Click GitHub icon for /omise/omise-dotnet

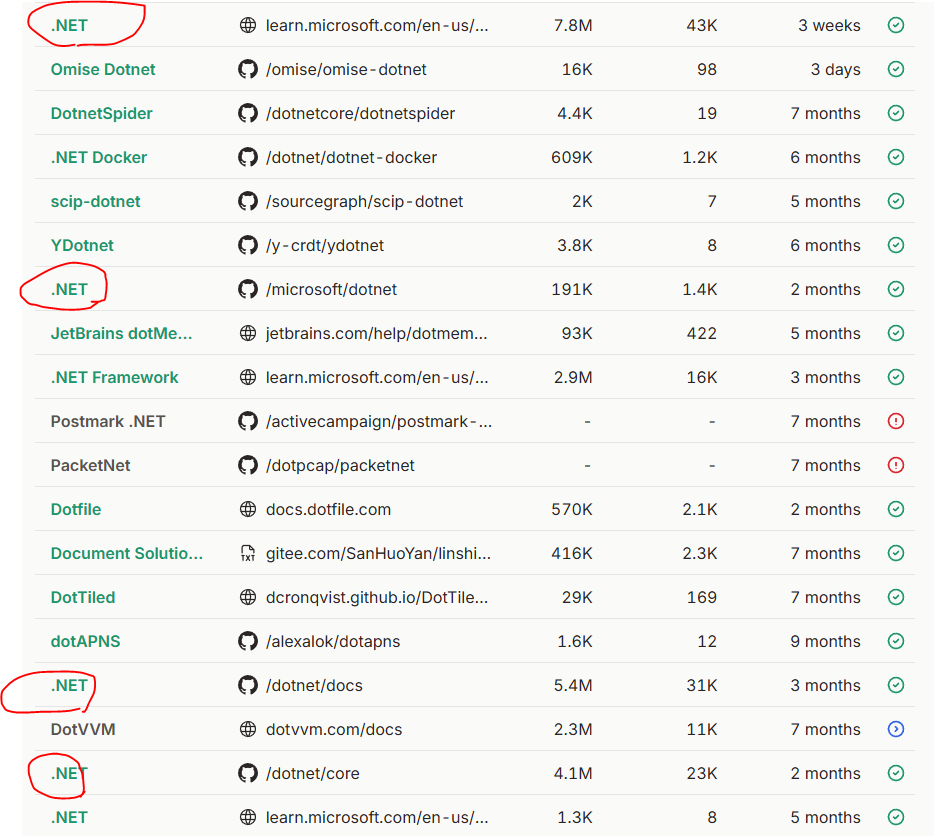click(248, 69)
